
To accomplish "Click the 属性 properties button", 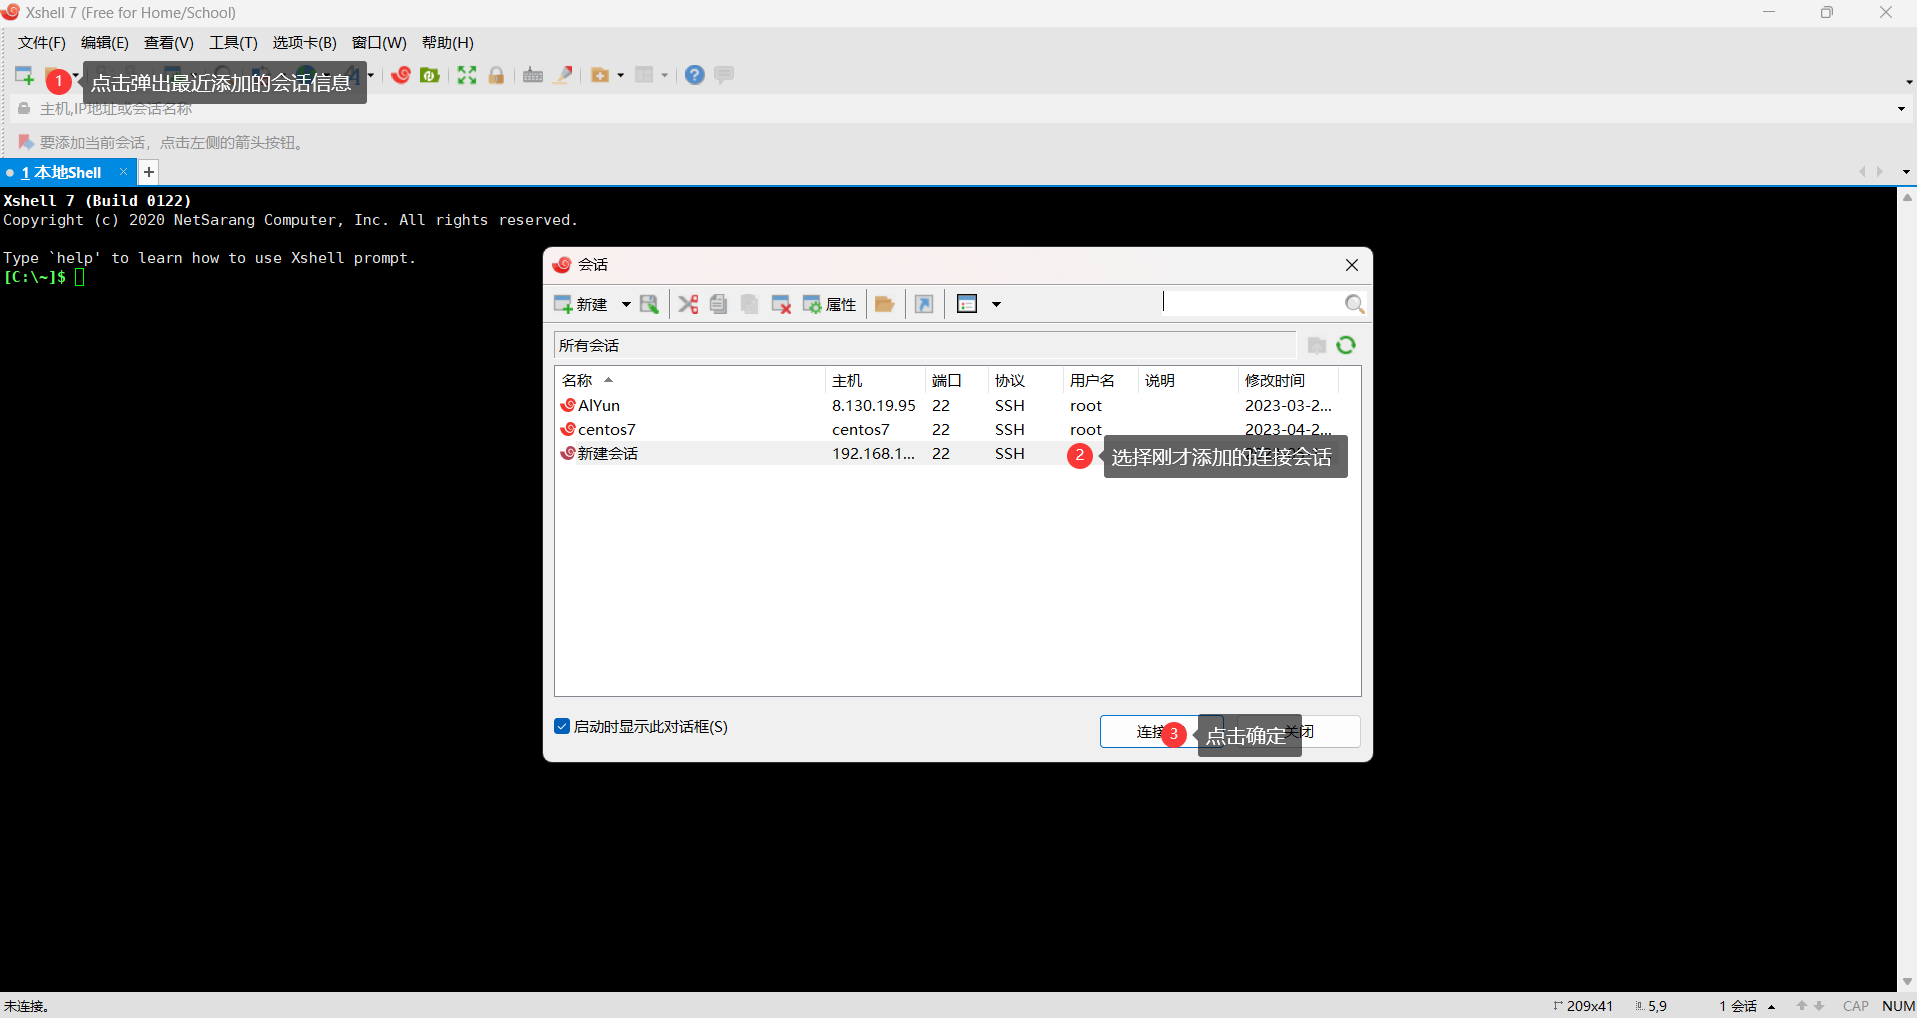I will click(x=830, y=304).
